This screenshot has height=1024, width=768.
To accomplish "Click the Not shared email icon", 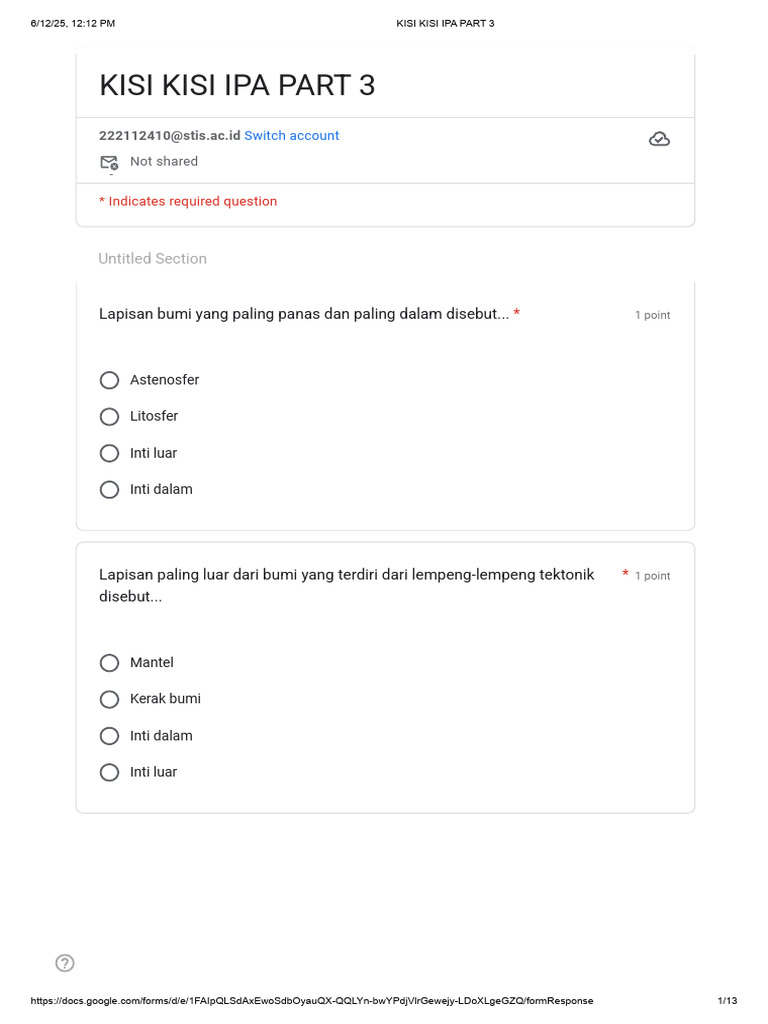I will click(x=109, y=162).
